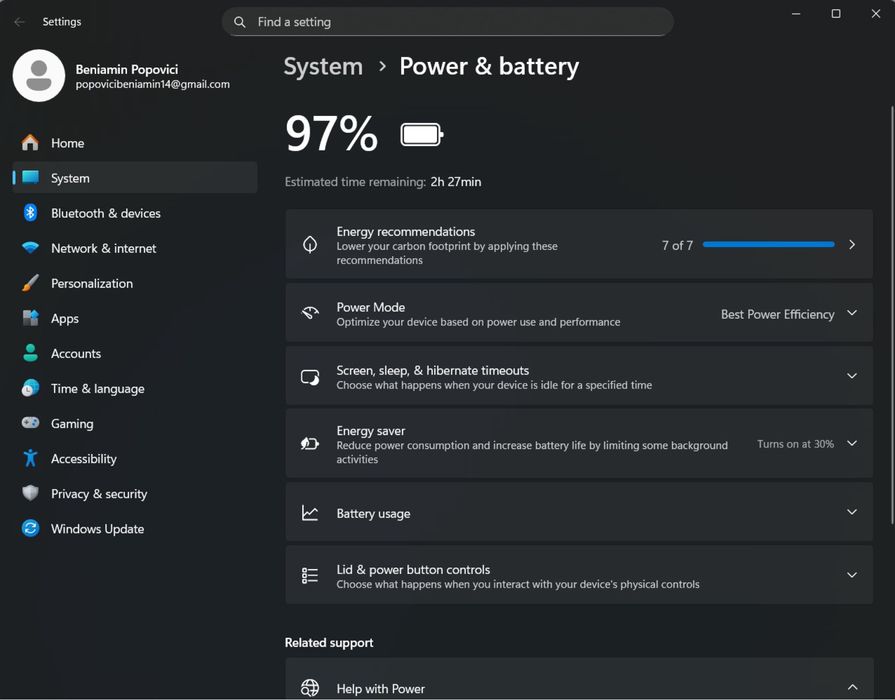Click the popovicibeniamin14@gmail.com email text

152,85
